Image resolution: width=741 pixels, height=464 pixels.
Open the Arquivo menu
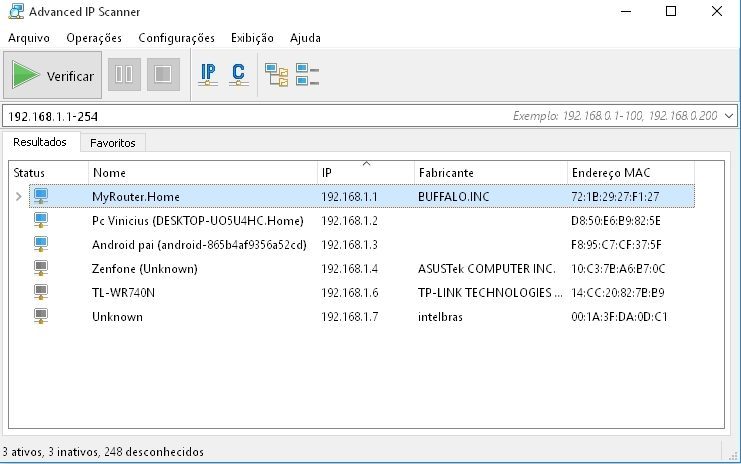click(x=29, y=38)
